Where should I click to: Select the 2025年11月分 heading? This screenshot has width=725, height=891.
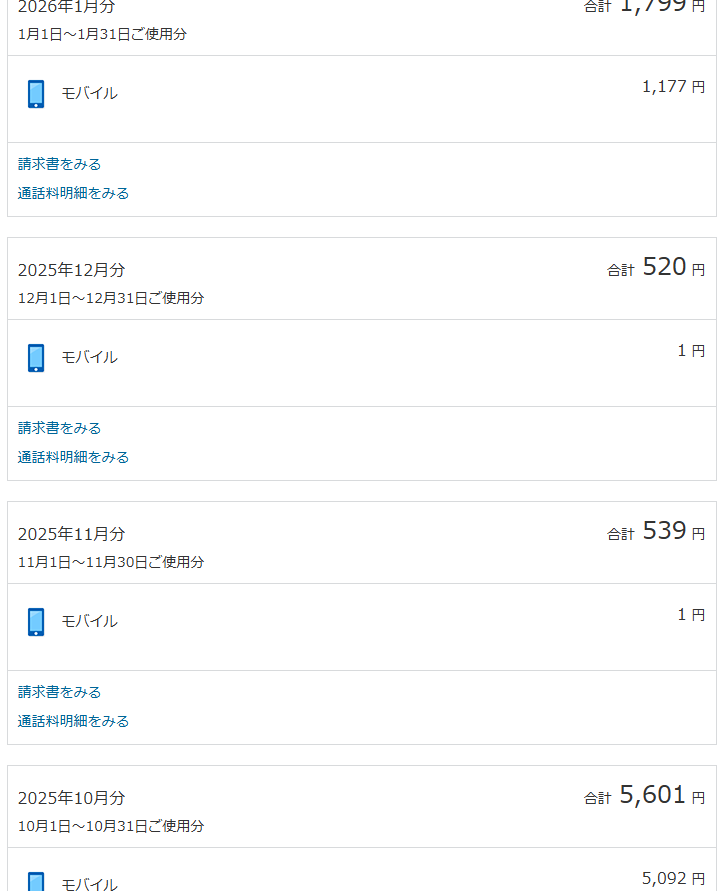[72, 534]
